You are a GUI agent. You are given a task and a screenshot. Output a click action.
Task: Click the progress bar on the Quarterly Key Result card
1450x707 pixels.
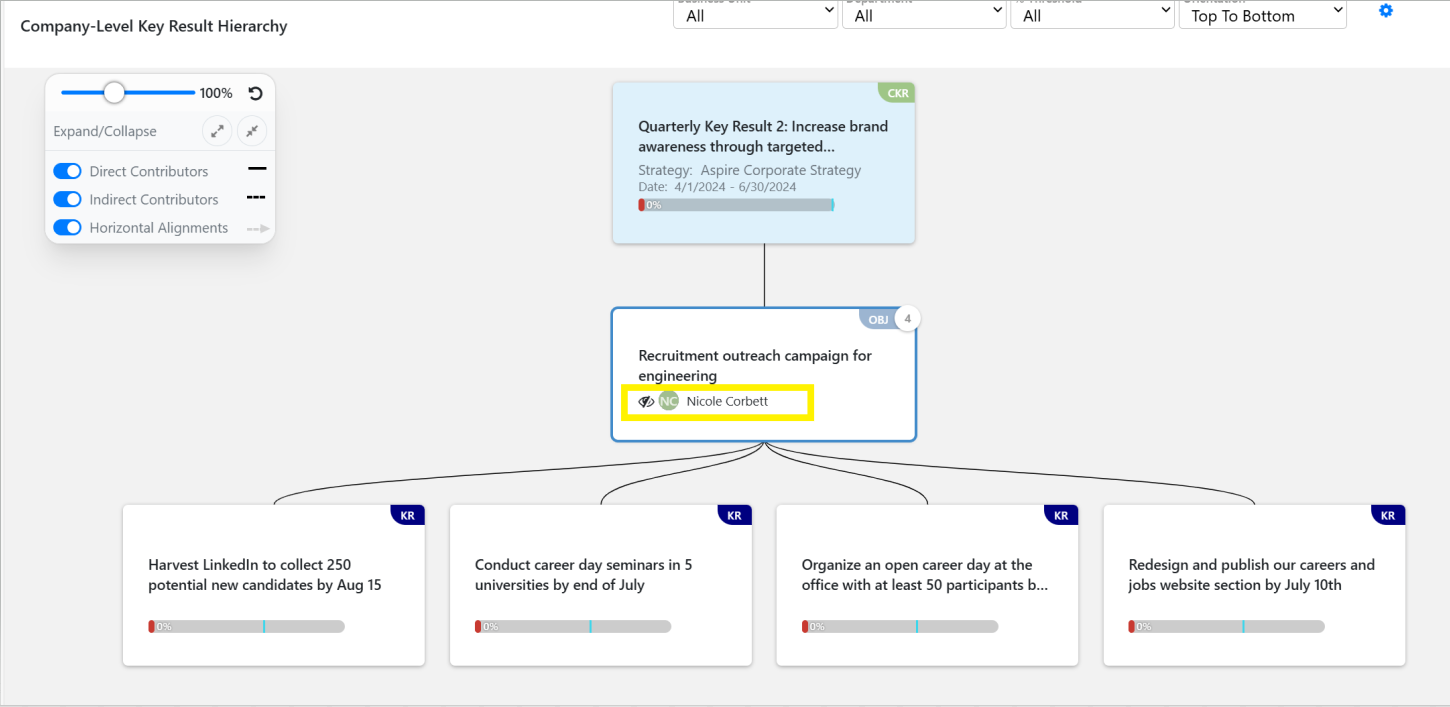coord(736,205)
